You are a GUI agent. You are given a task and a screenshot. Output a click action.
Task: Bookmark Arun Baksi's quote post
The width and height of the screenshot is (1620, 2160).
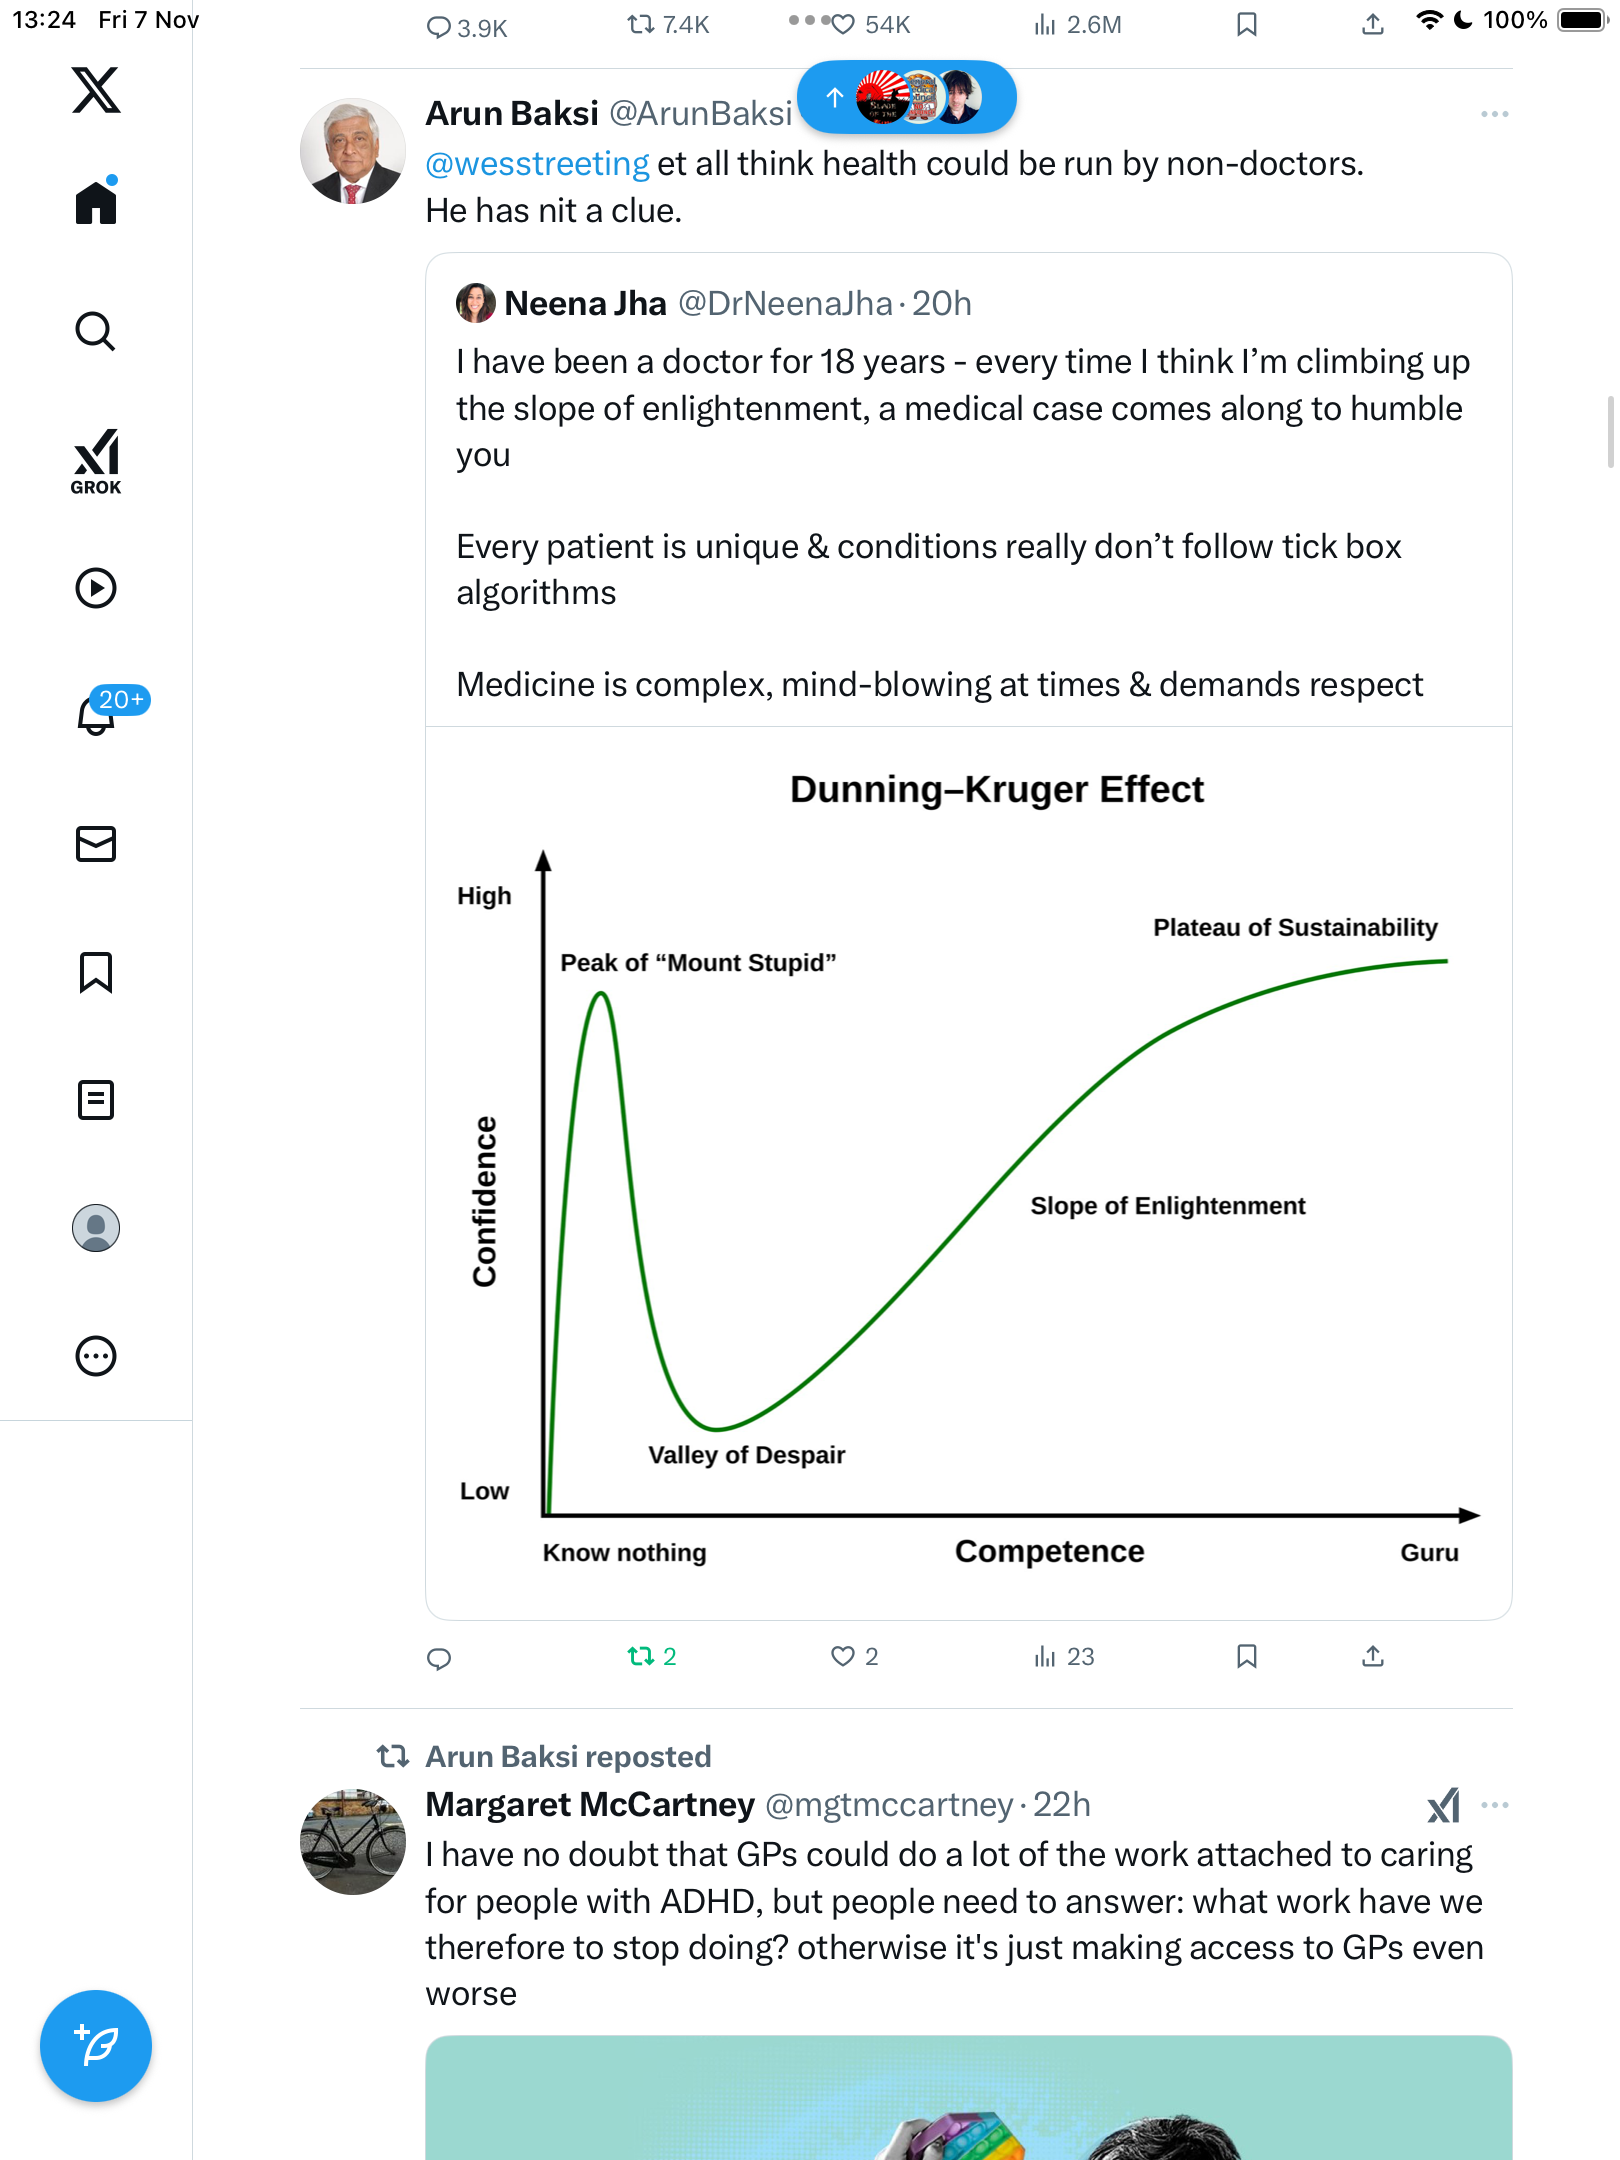(1246, 1657)
